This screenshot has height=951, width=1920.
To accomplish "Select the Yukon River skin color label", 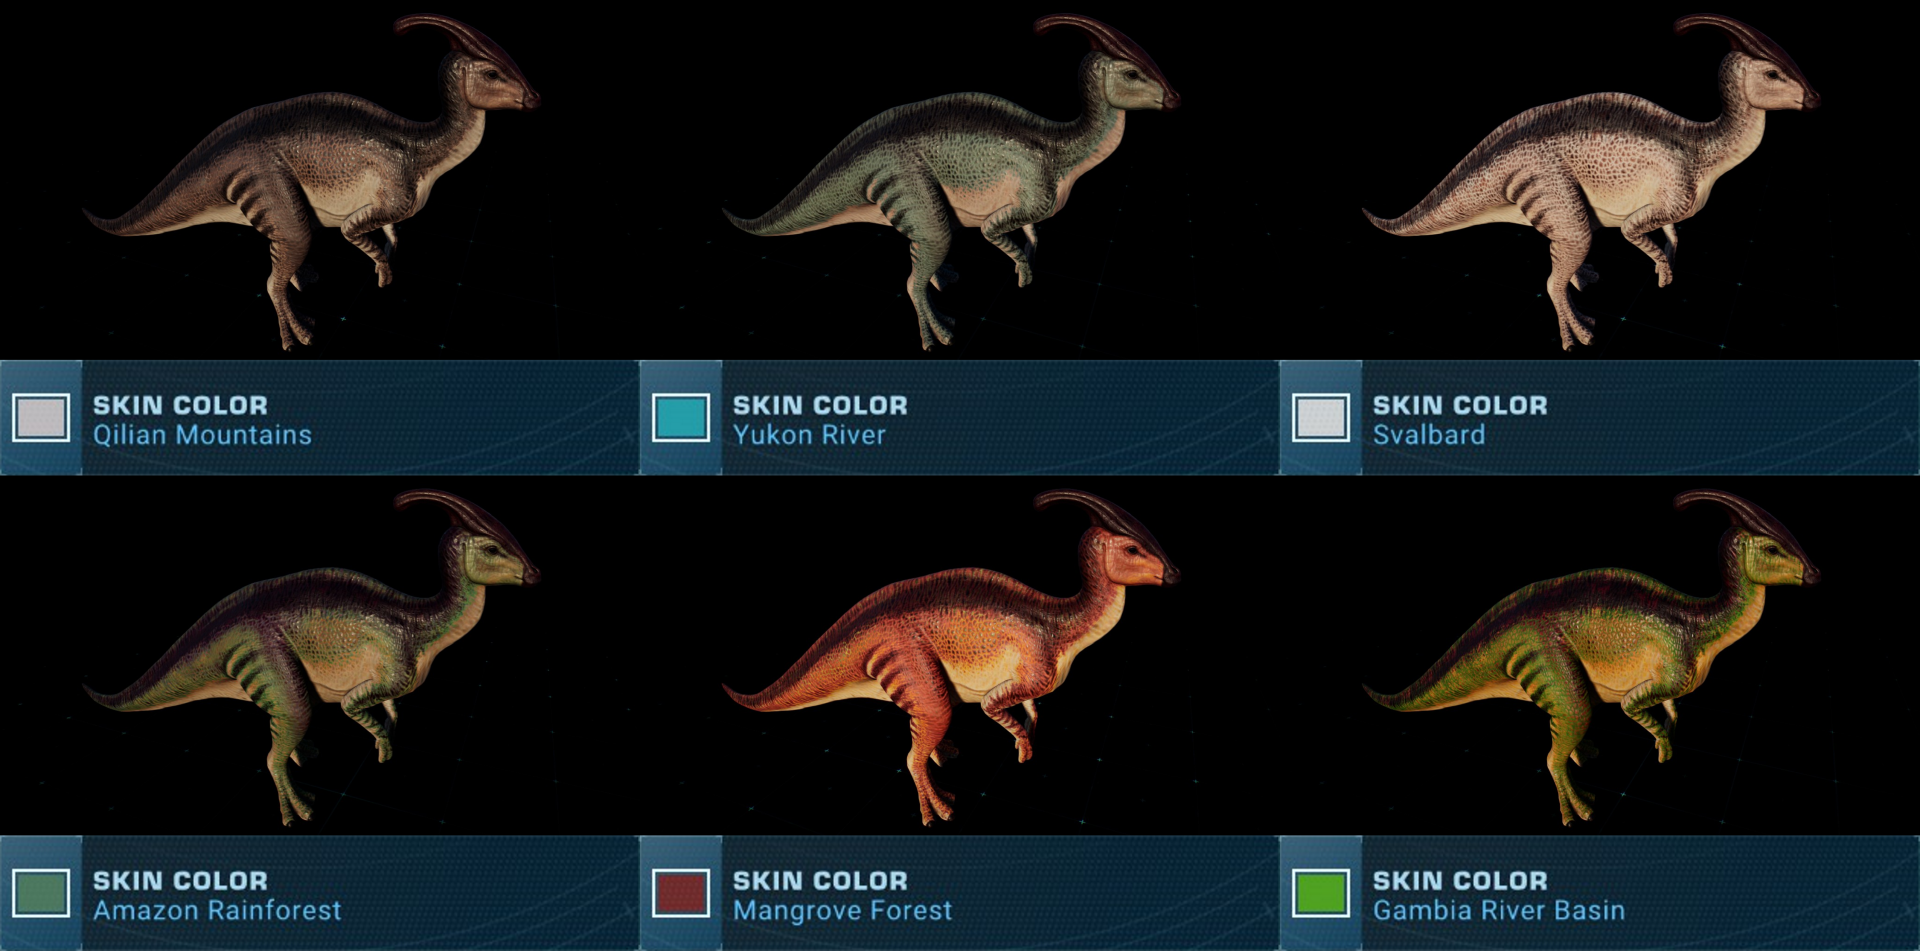I will (809, 435).
